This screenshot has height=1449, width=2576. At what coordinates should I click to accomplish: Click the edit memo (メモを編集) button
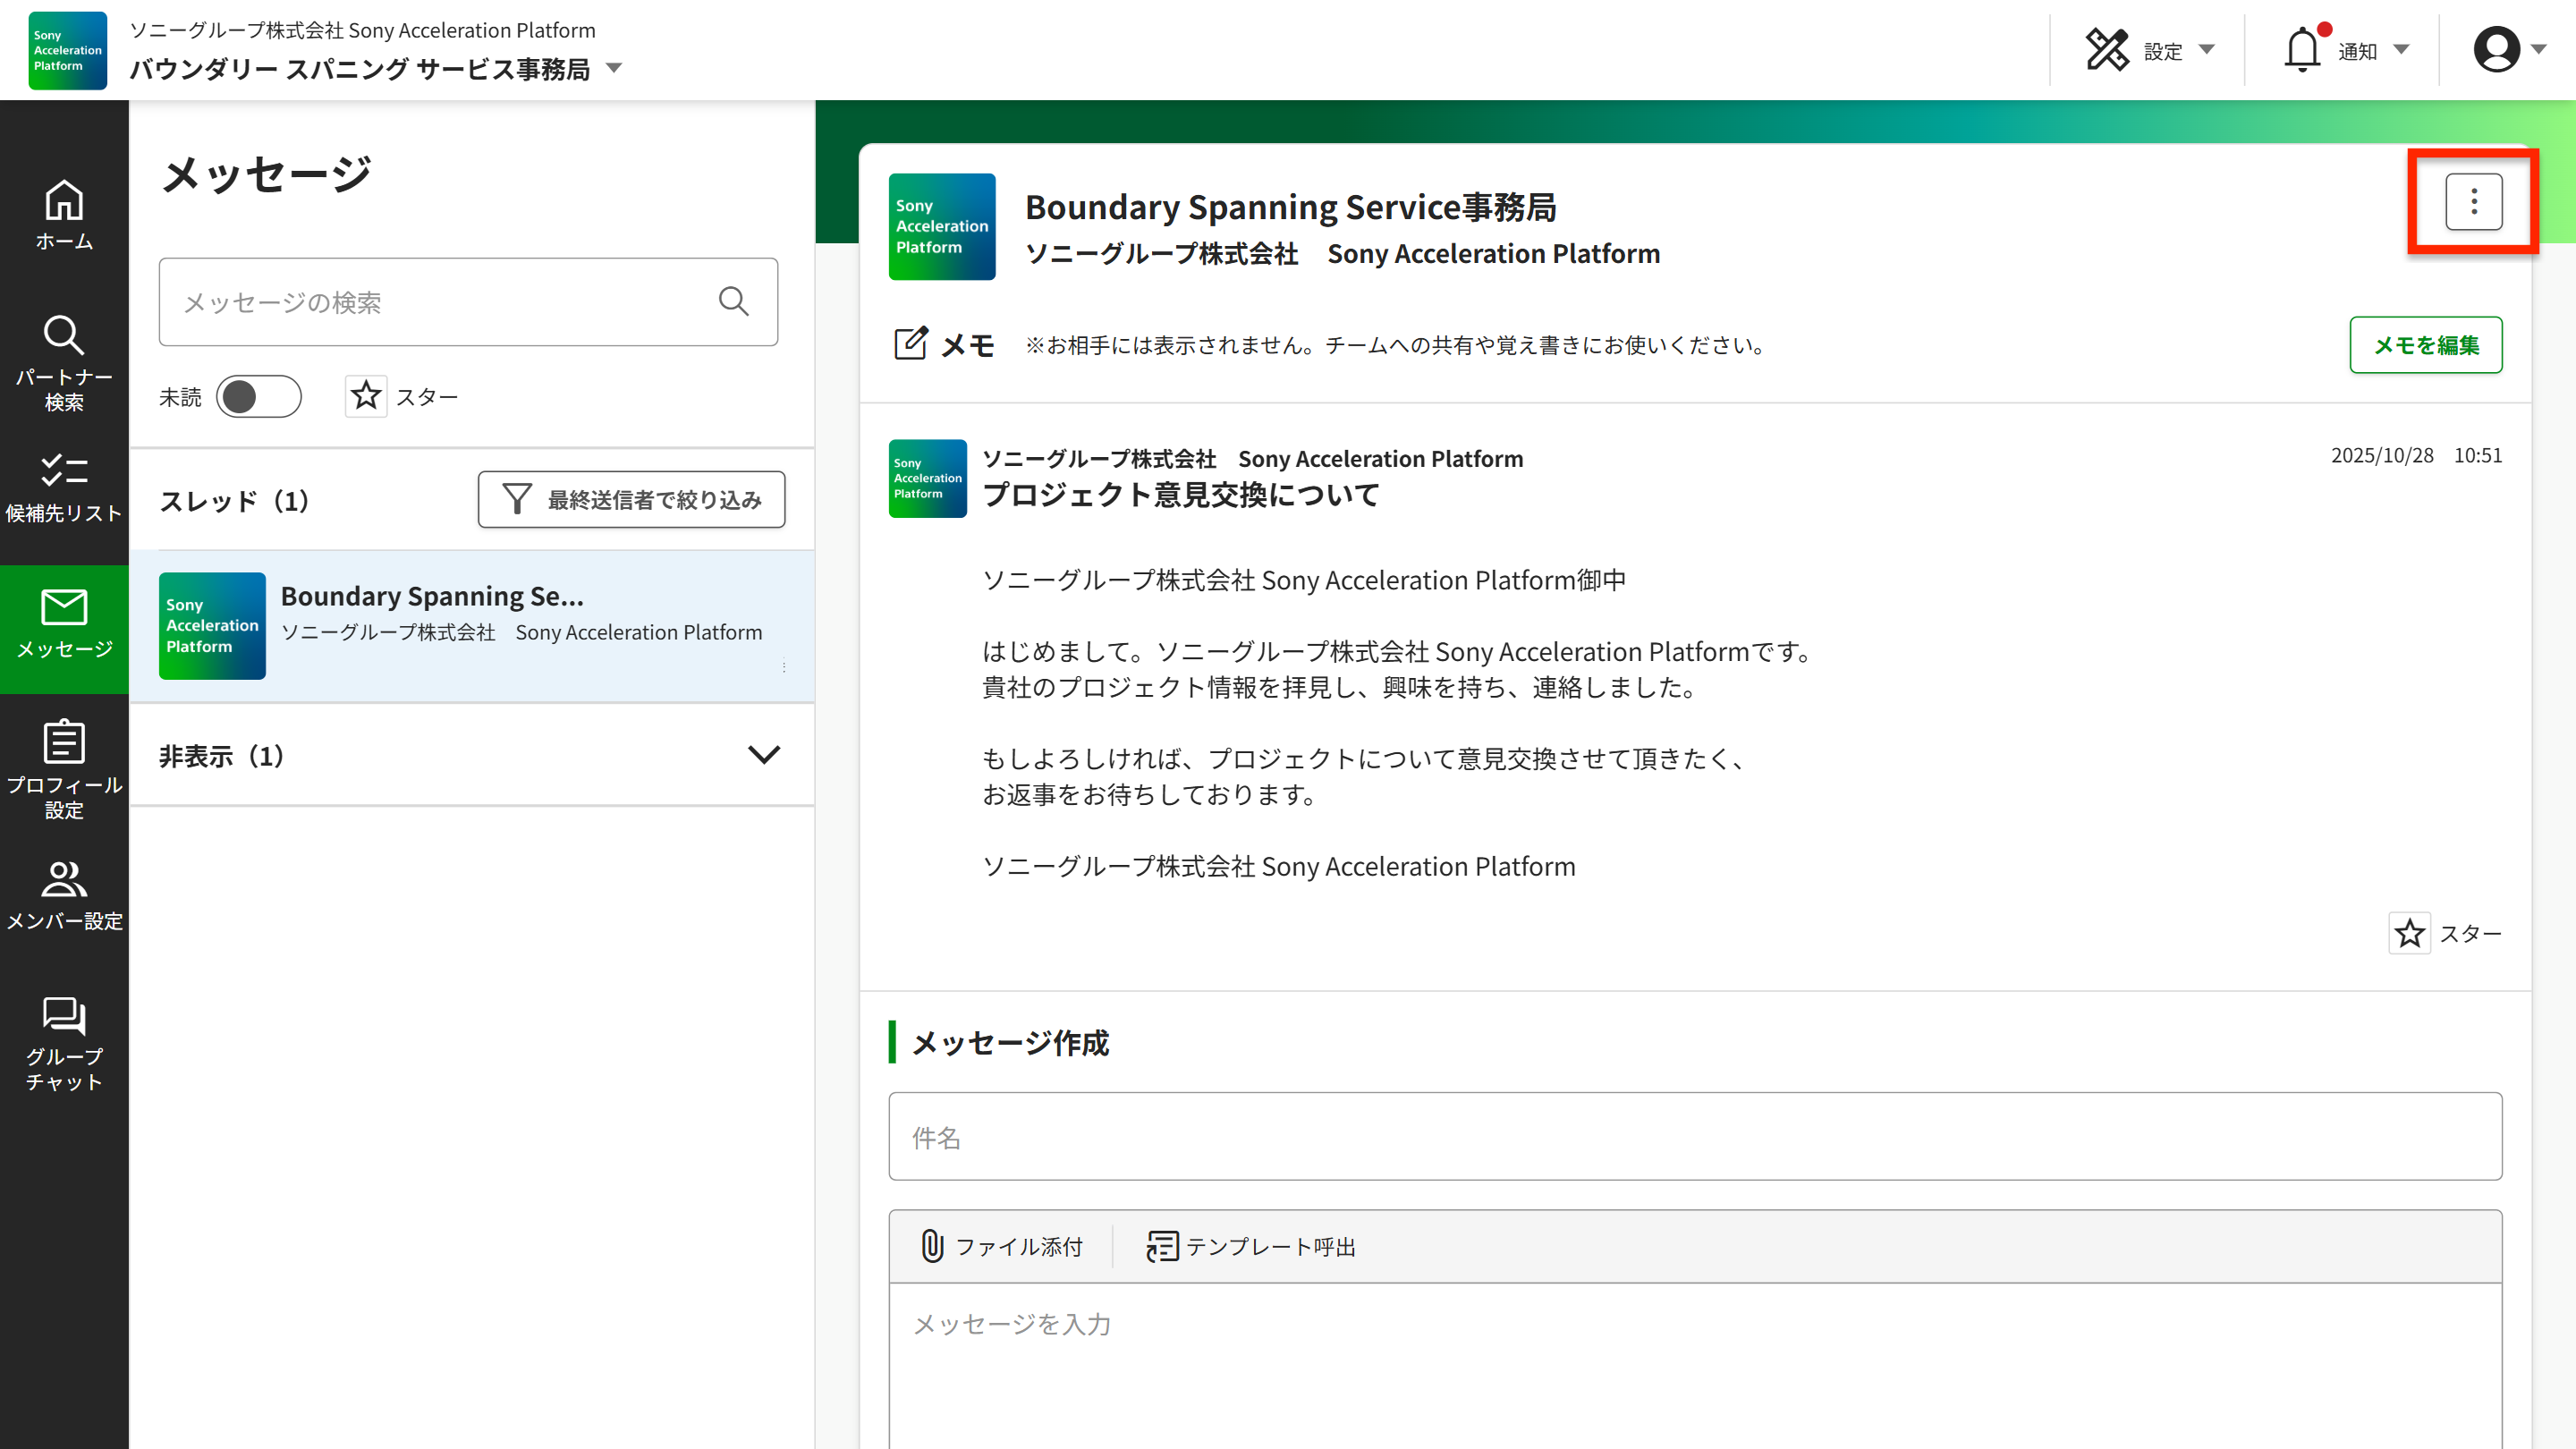coord(2425,345)
